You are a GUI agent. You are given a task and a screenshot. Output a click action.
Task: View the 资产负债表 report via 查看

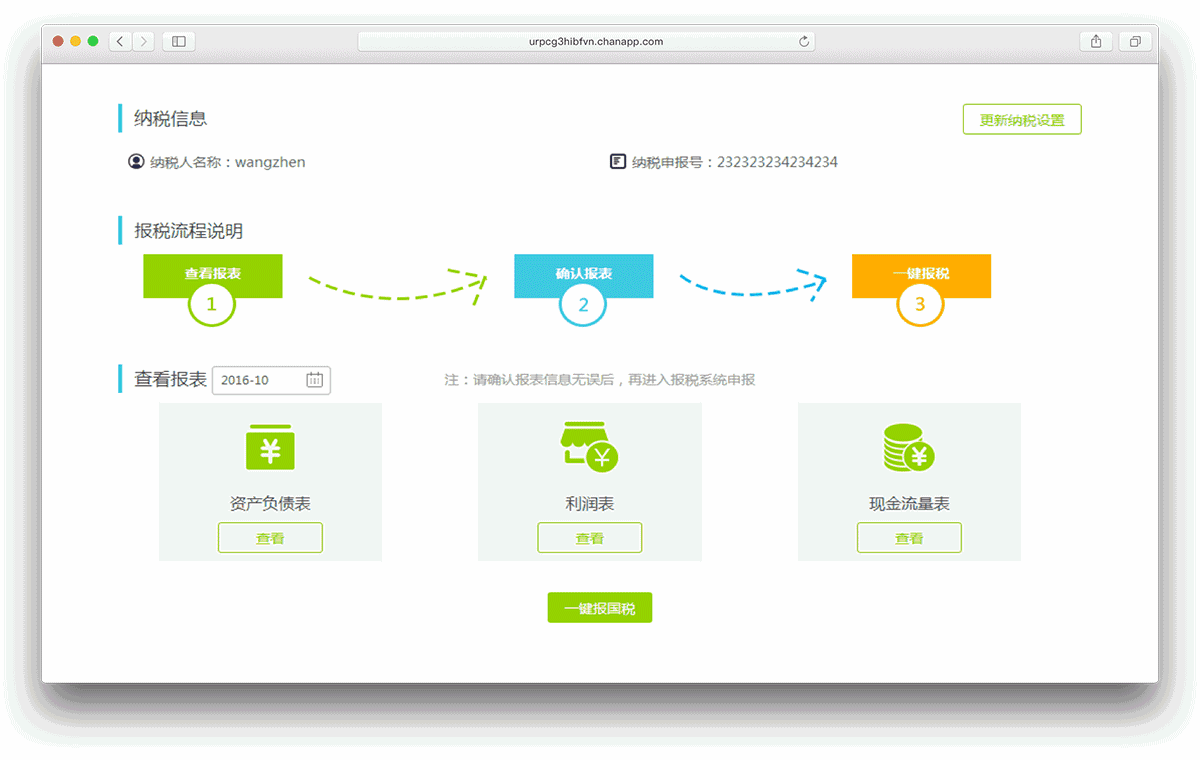[x=270, y=538]
